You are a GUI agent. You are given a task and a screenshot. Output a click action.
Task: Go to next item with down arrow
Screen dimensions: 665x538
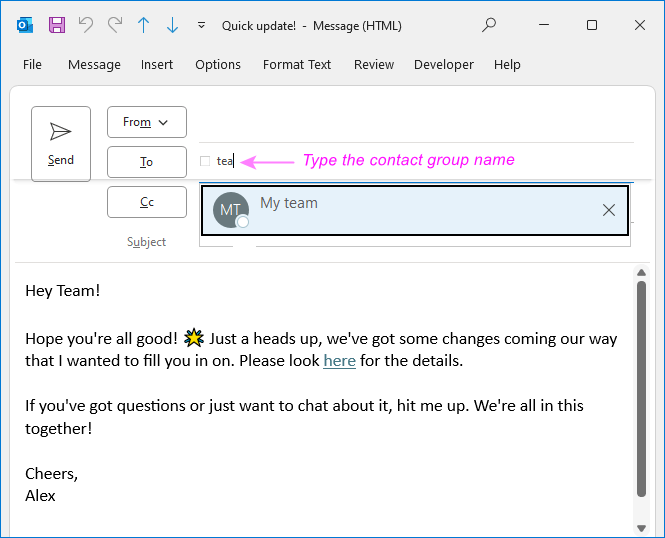(172, 25)
